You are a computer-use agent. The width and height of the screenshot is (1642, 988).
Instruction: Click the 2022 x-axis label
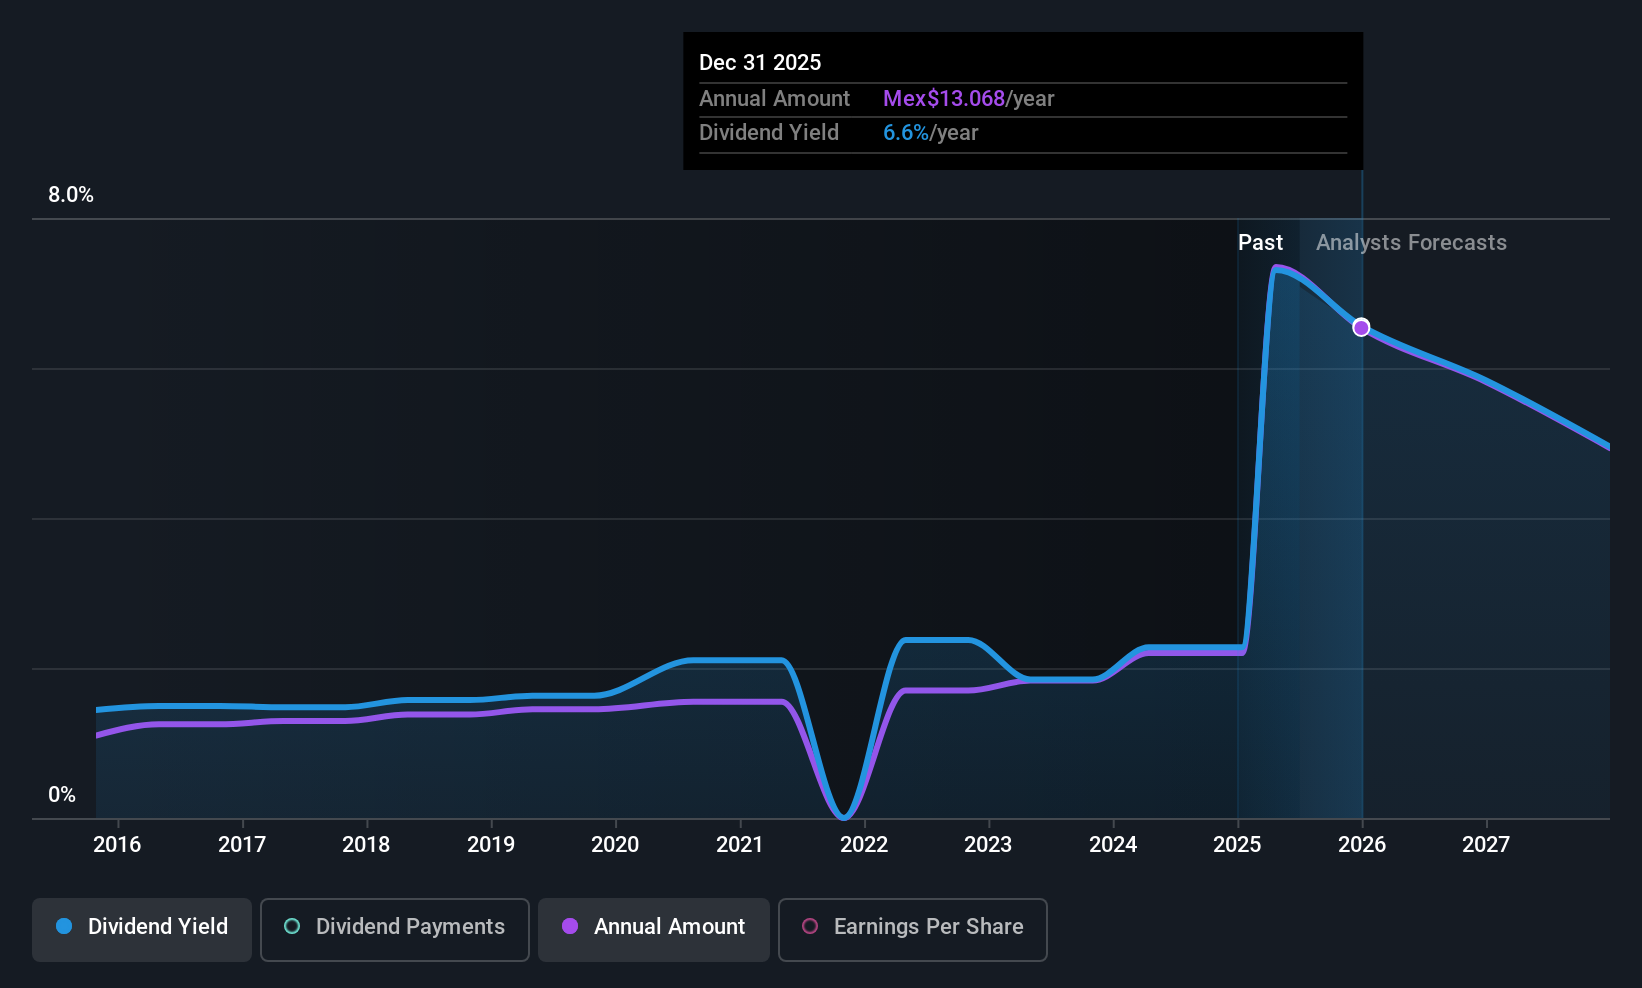[864, 844]
